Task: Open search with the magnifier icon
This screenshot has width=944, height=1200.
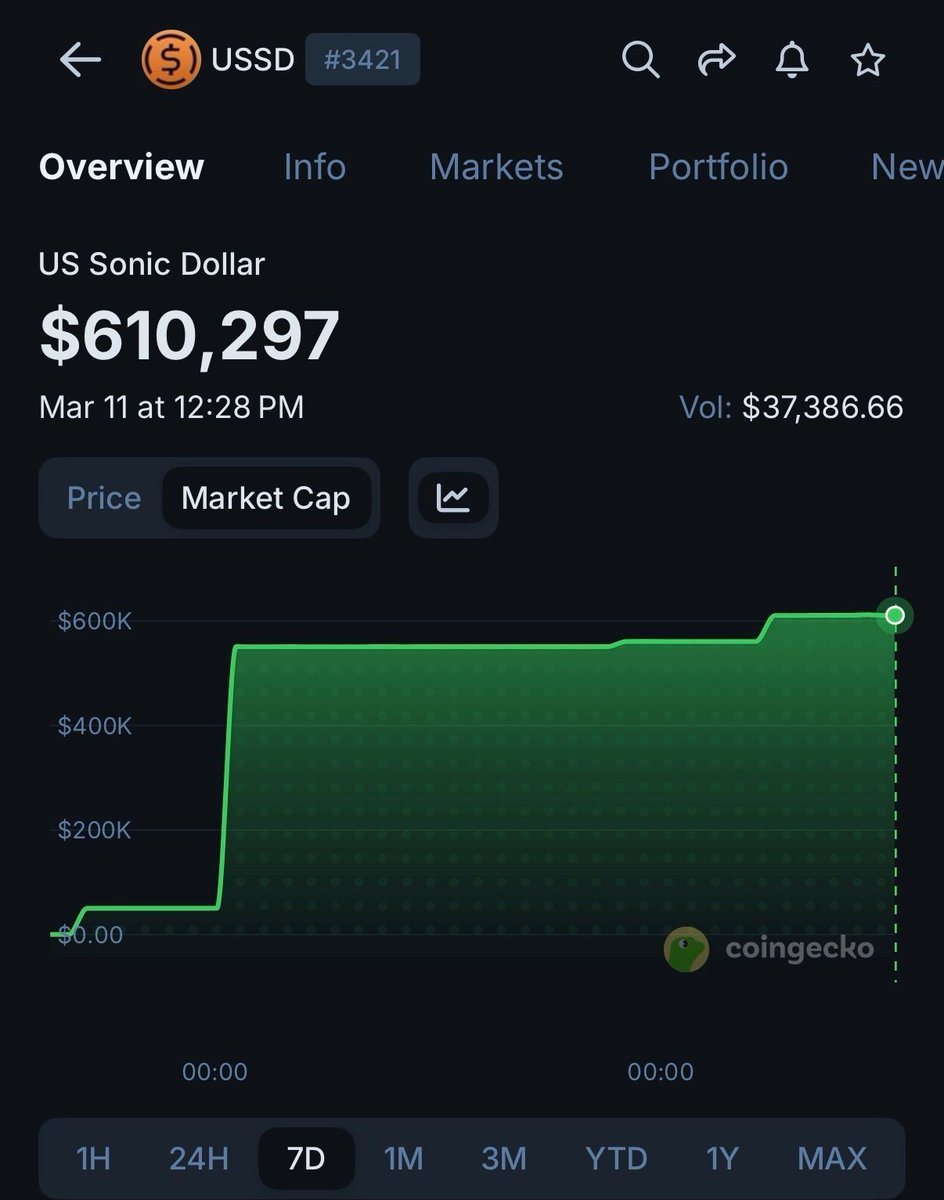Action: click(x=640, y=60)
